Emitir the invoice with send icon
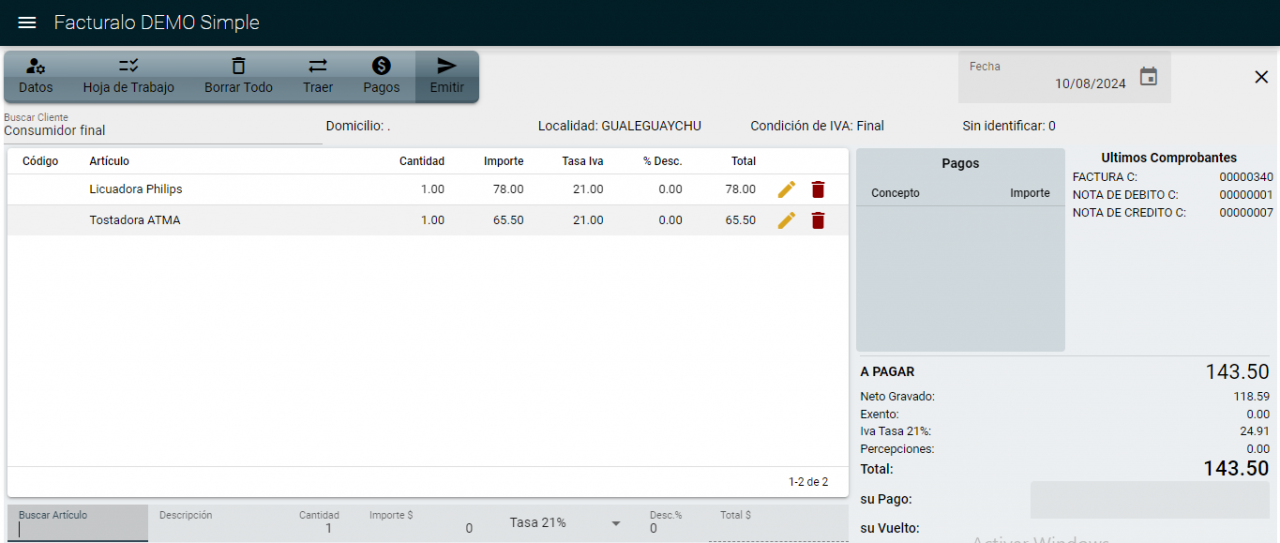 click(x=447, y=77)
